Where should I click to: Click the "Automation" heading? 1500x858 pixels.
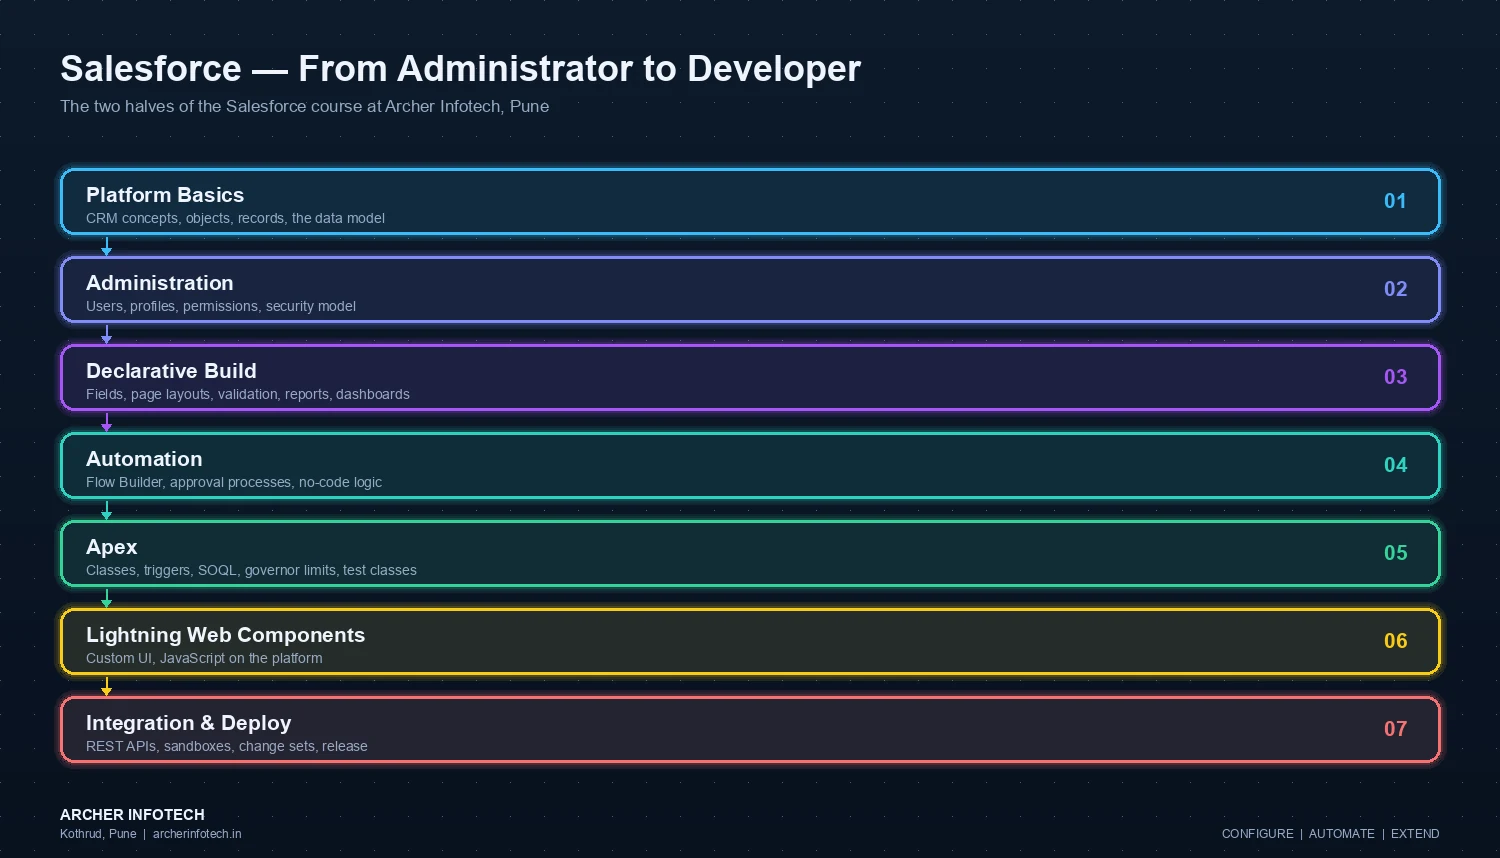(x=144, y=459)
